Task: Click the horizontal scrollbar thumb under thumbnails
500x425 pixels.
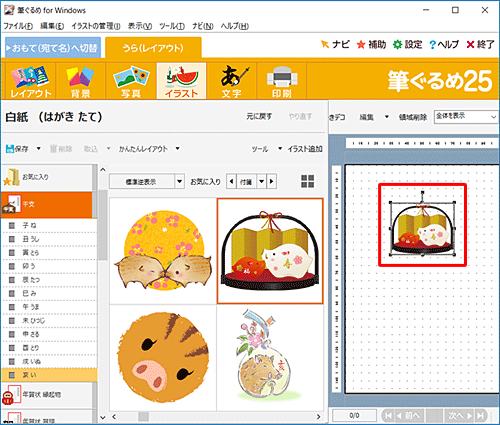Action: click(x=144, y=417)
